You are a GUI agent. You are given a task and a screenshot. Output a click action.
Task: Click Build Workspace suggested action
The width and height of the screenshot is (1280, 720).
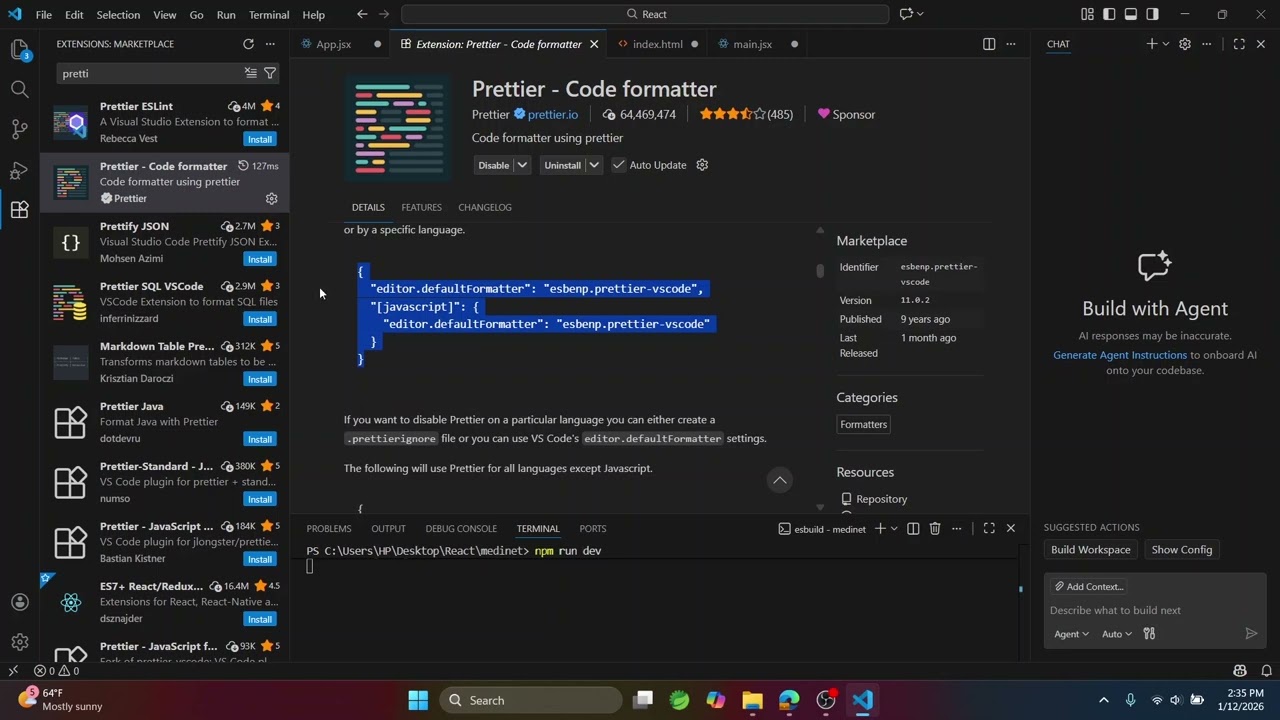[x=1090, y=550]
